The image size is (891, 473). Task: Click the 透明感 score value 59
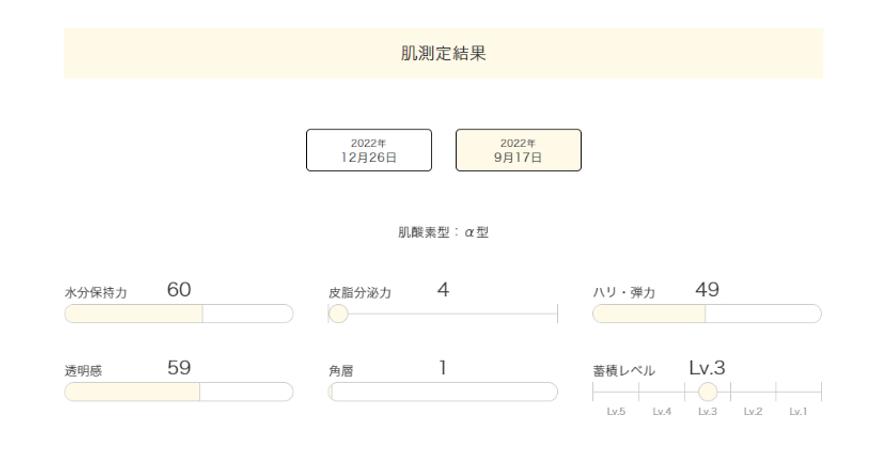click(x=178, y=367)
